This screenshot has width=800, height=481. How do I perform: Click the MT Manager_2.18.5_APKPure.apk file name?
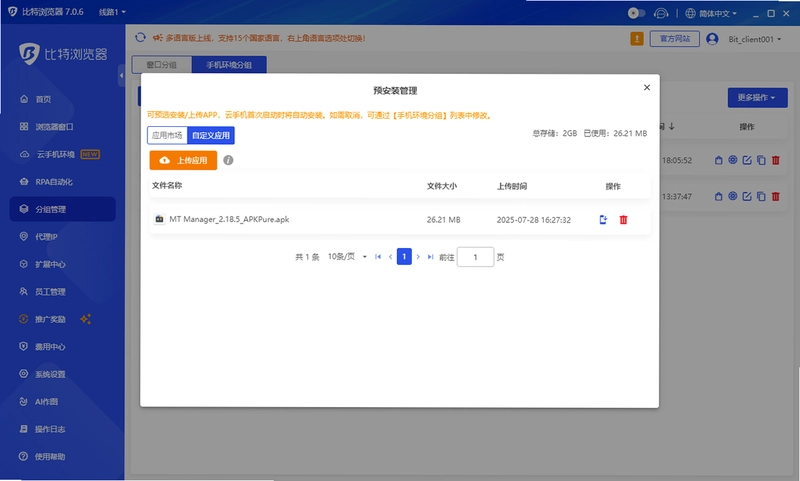click(229, 219)
